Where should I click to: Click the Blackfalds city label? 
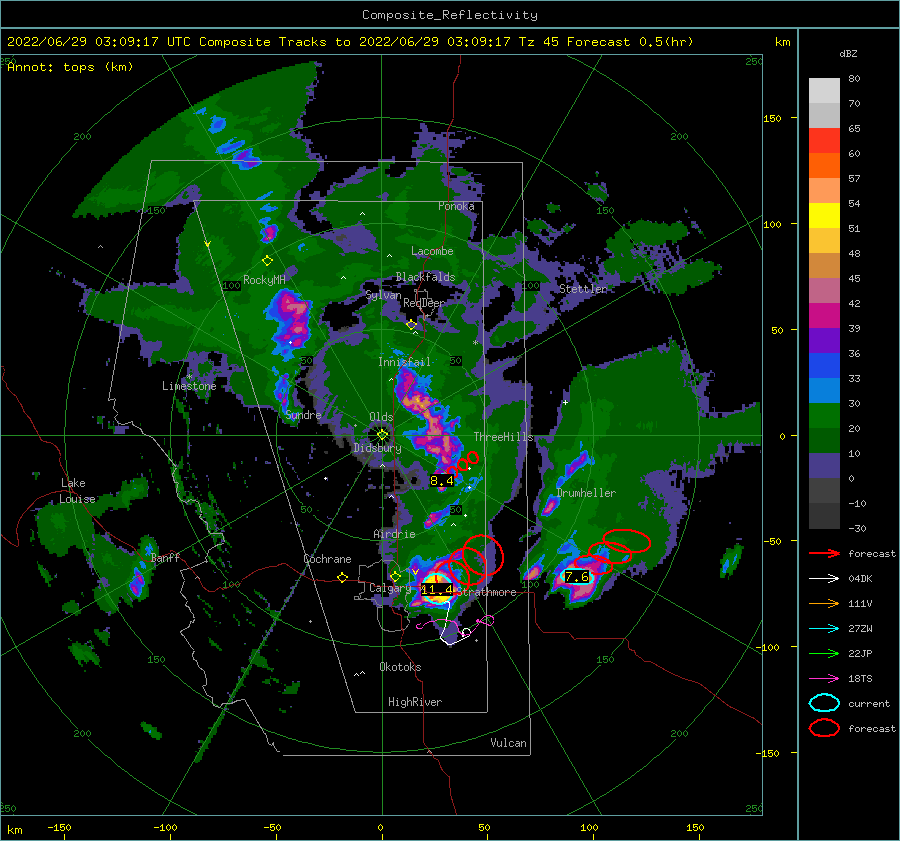(425, 277)
